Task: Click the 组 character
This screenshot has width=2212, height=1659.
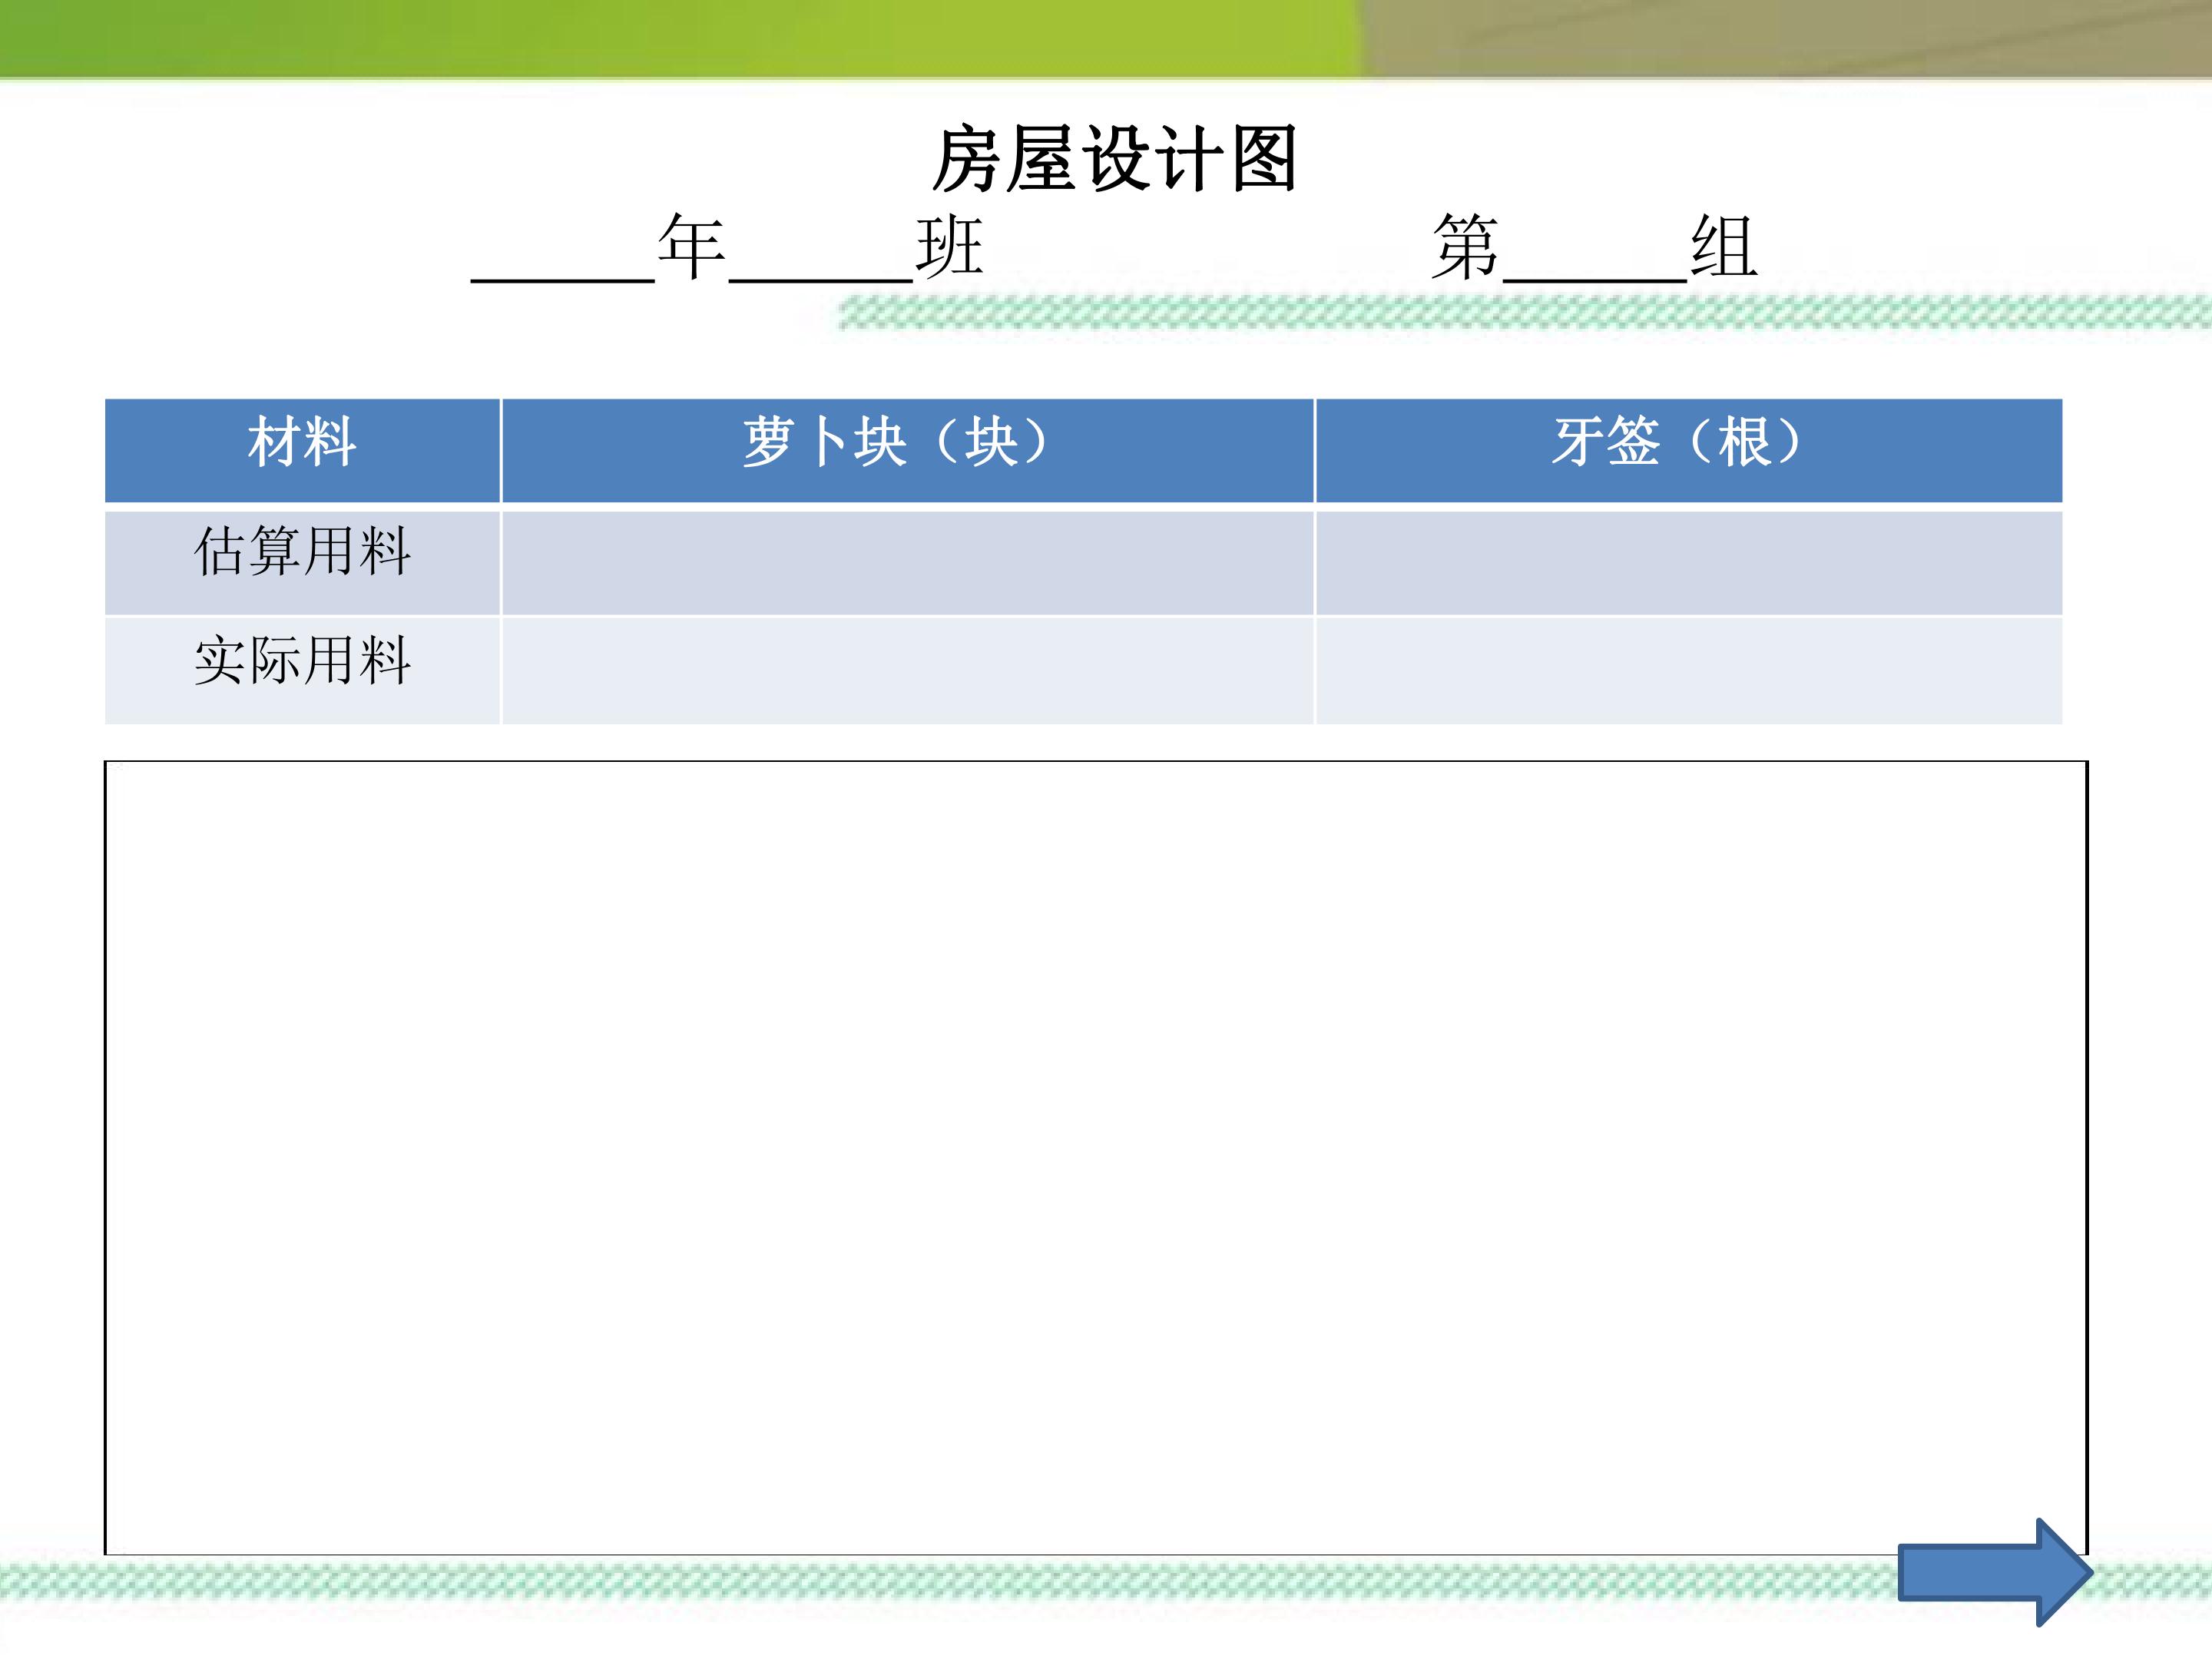Action: [x=1724, y=246]
